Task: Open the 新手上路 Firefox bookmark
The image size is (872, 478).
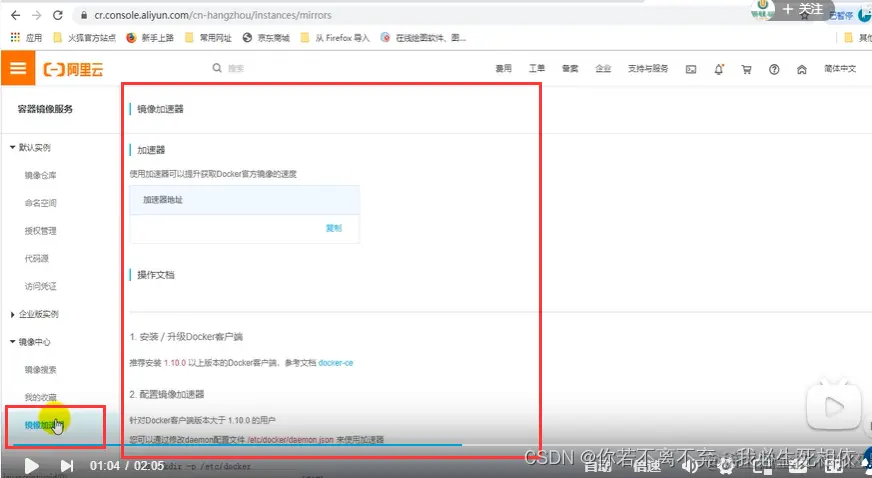Action: [150, 37]
